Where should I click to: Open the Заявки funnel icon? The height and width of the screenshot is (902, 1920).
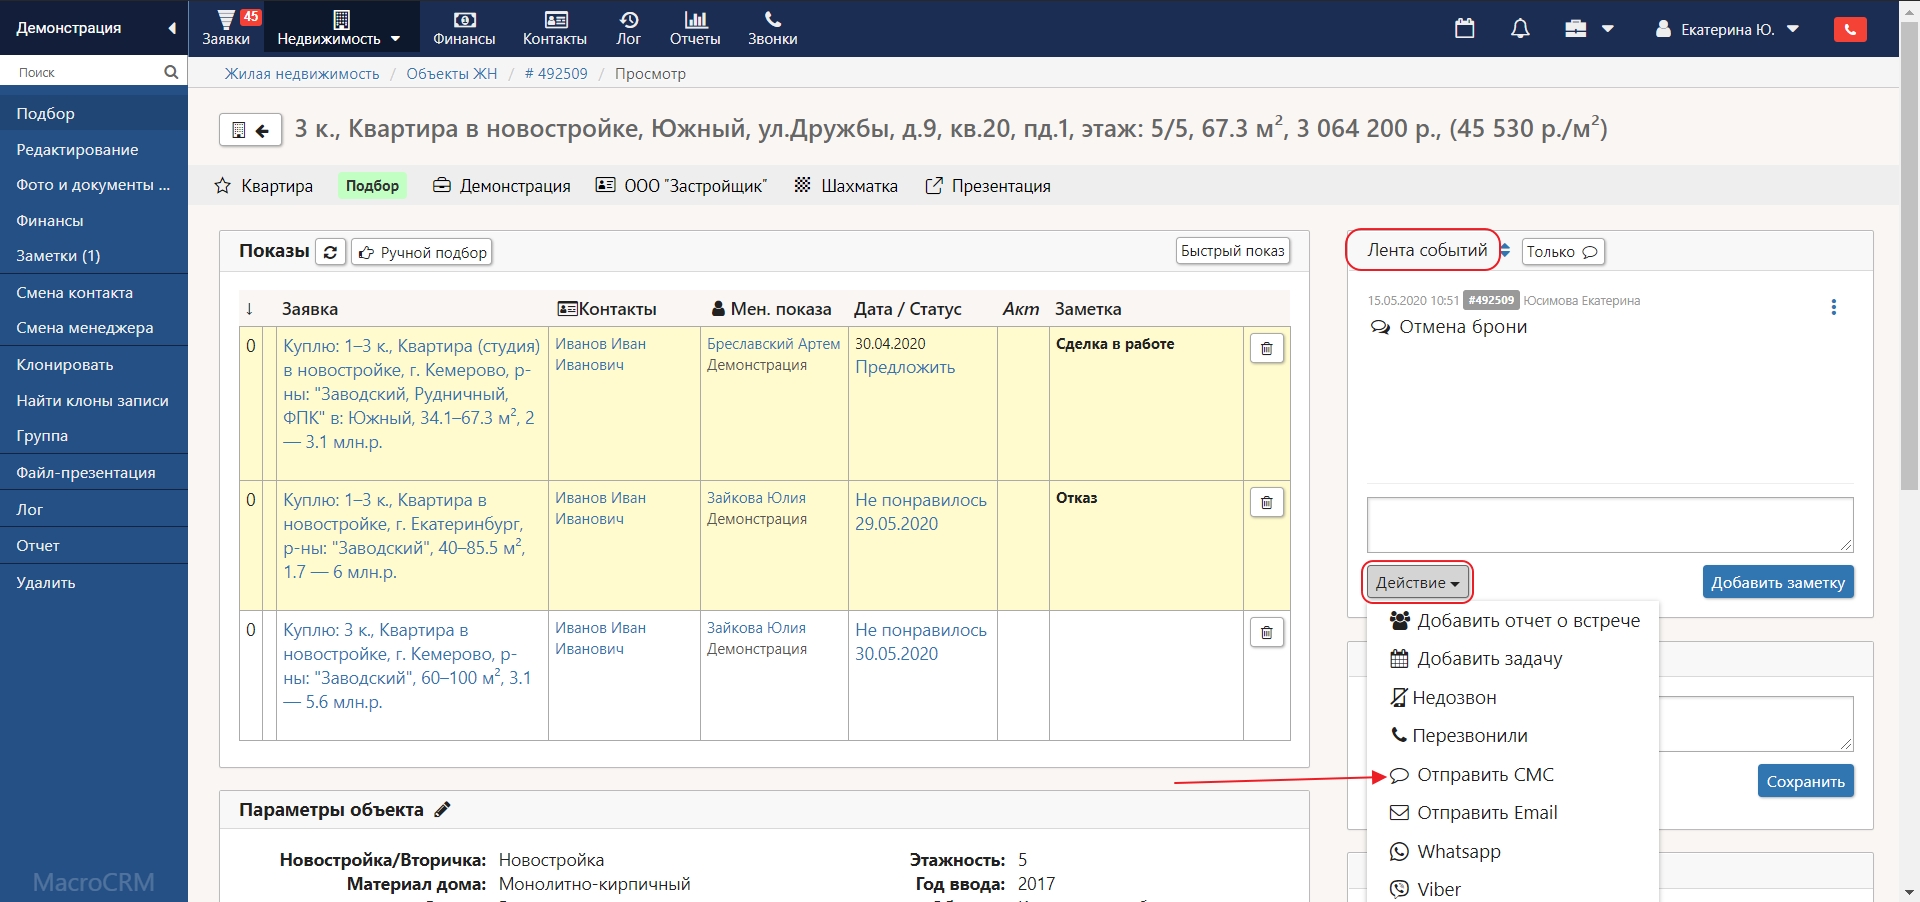click(x=226, y=28)
